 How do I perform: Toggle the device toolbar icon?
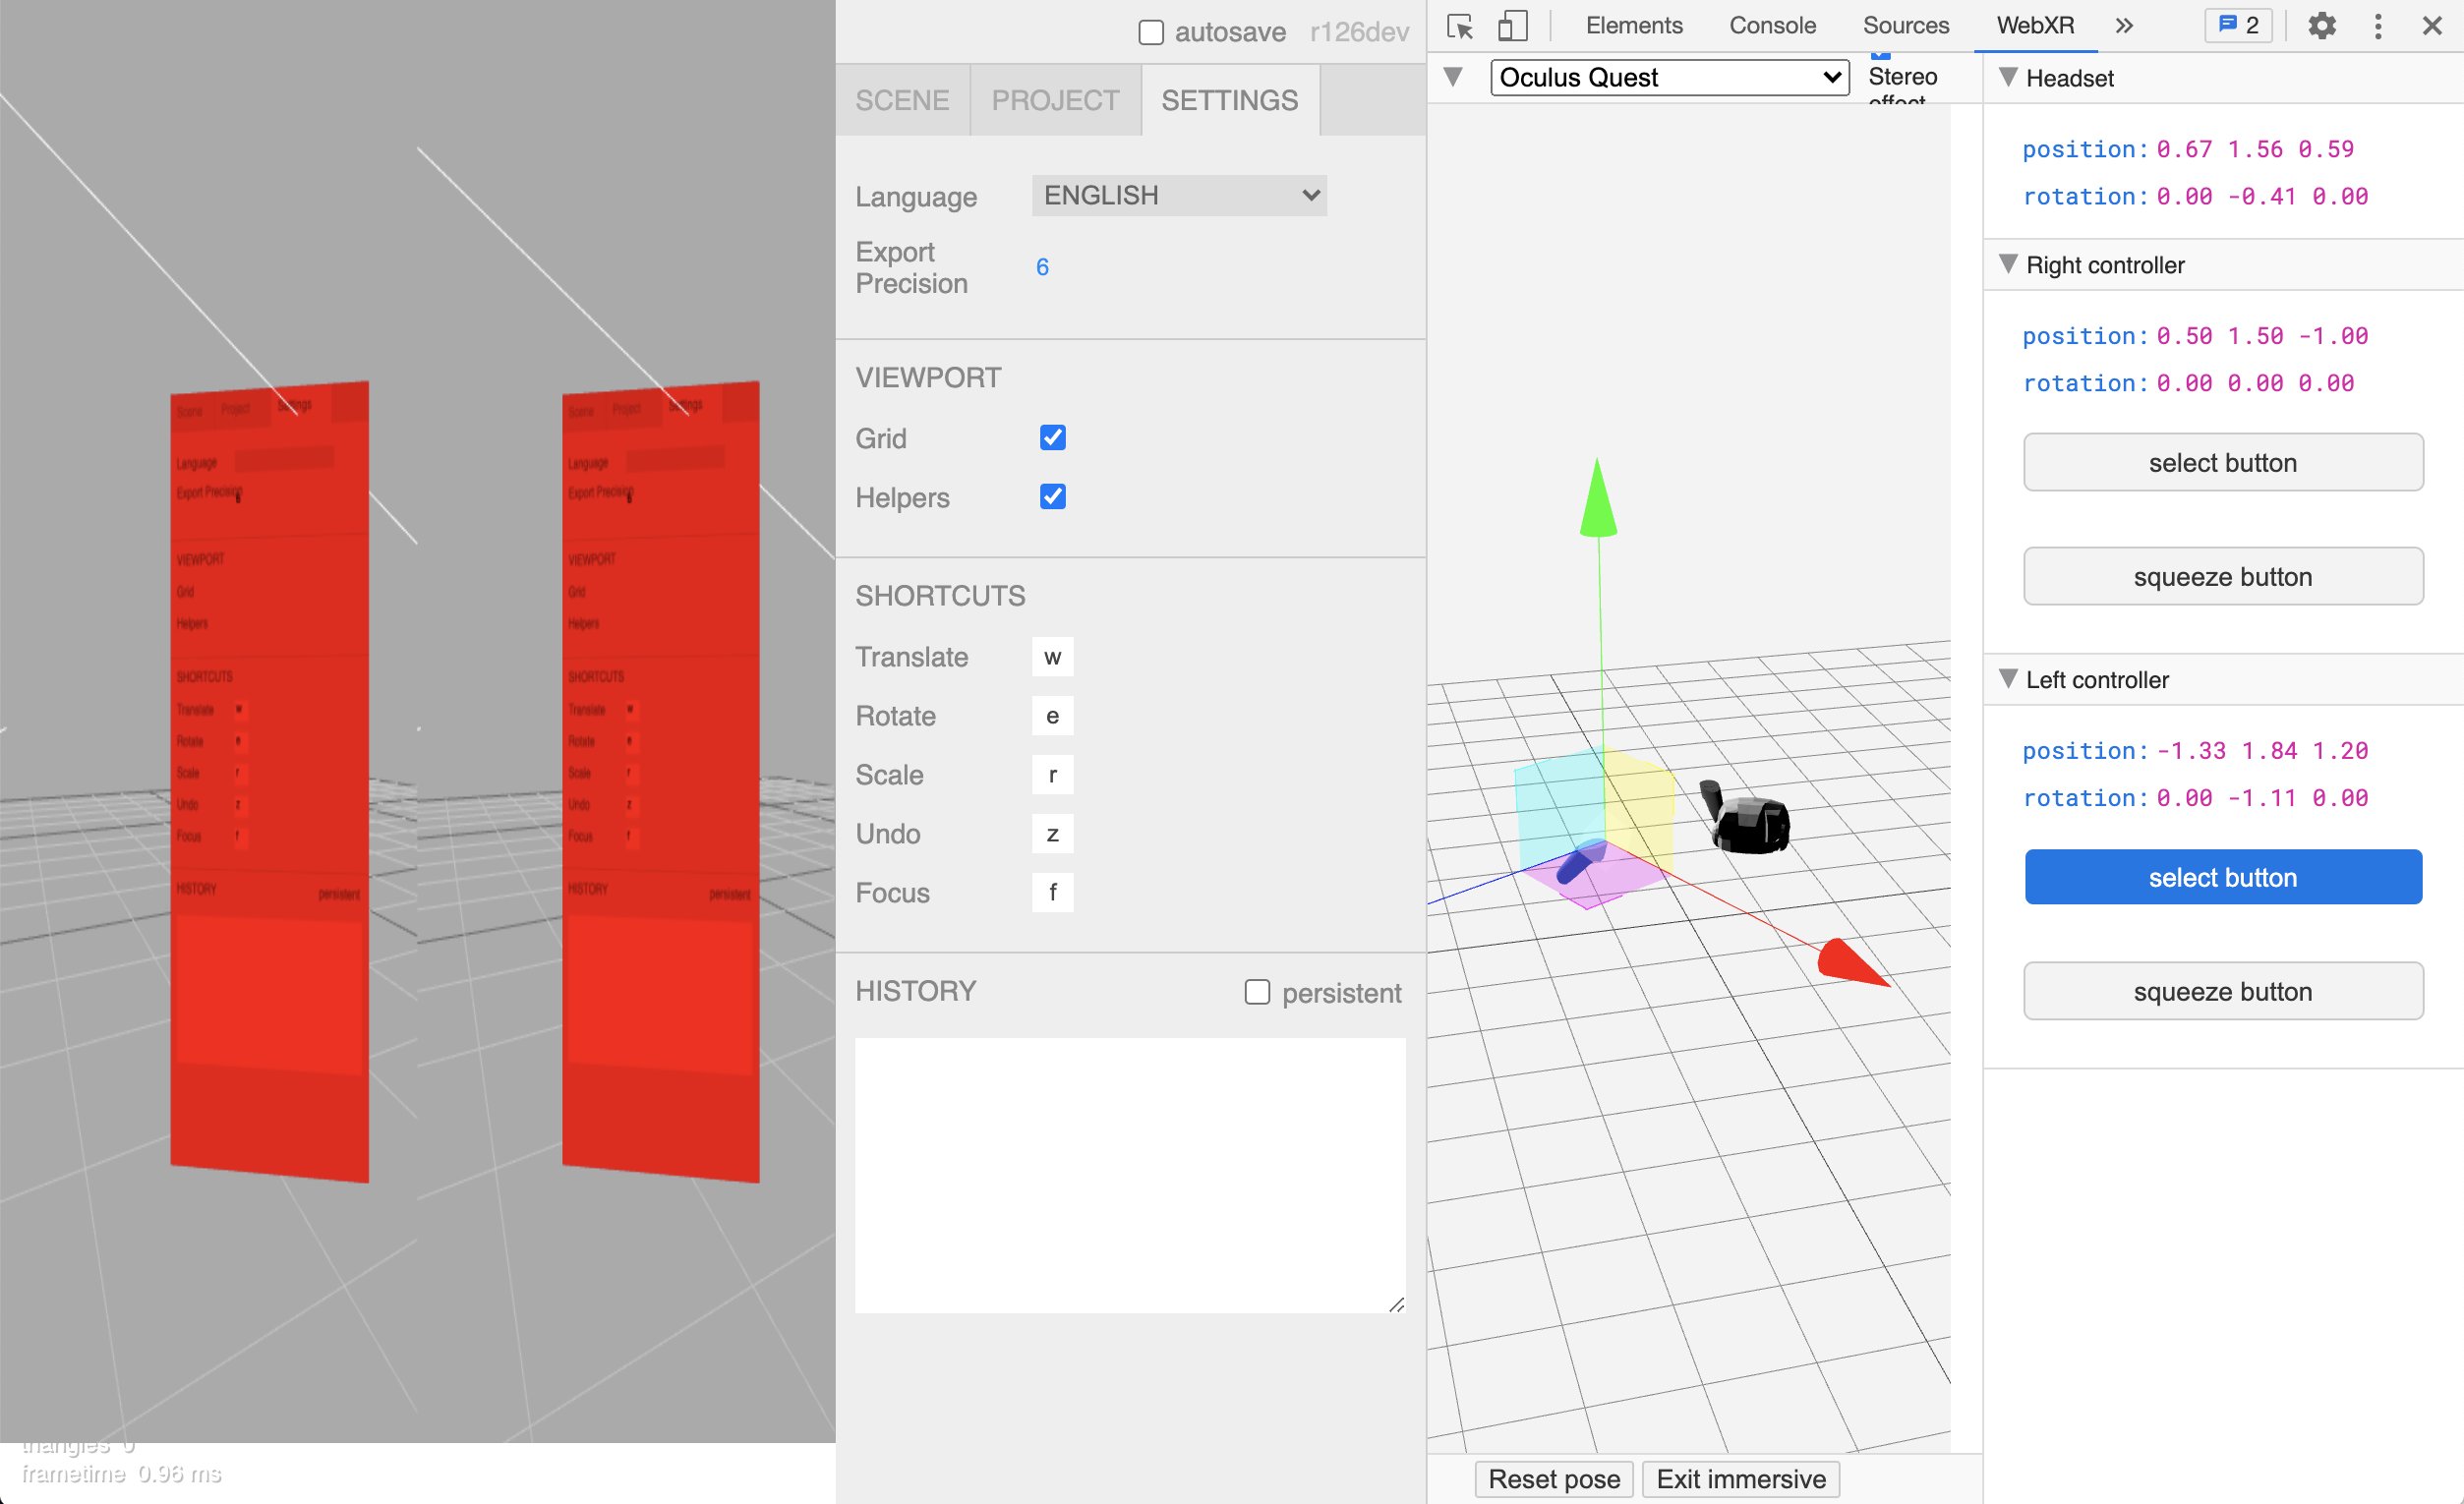1512,26
